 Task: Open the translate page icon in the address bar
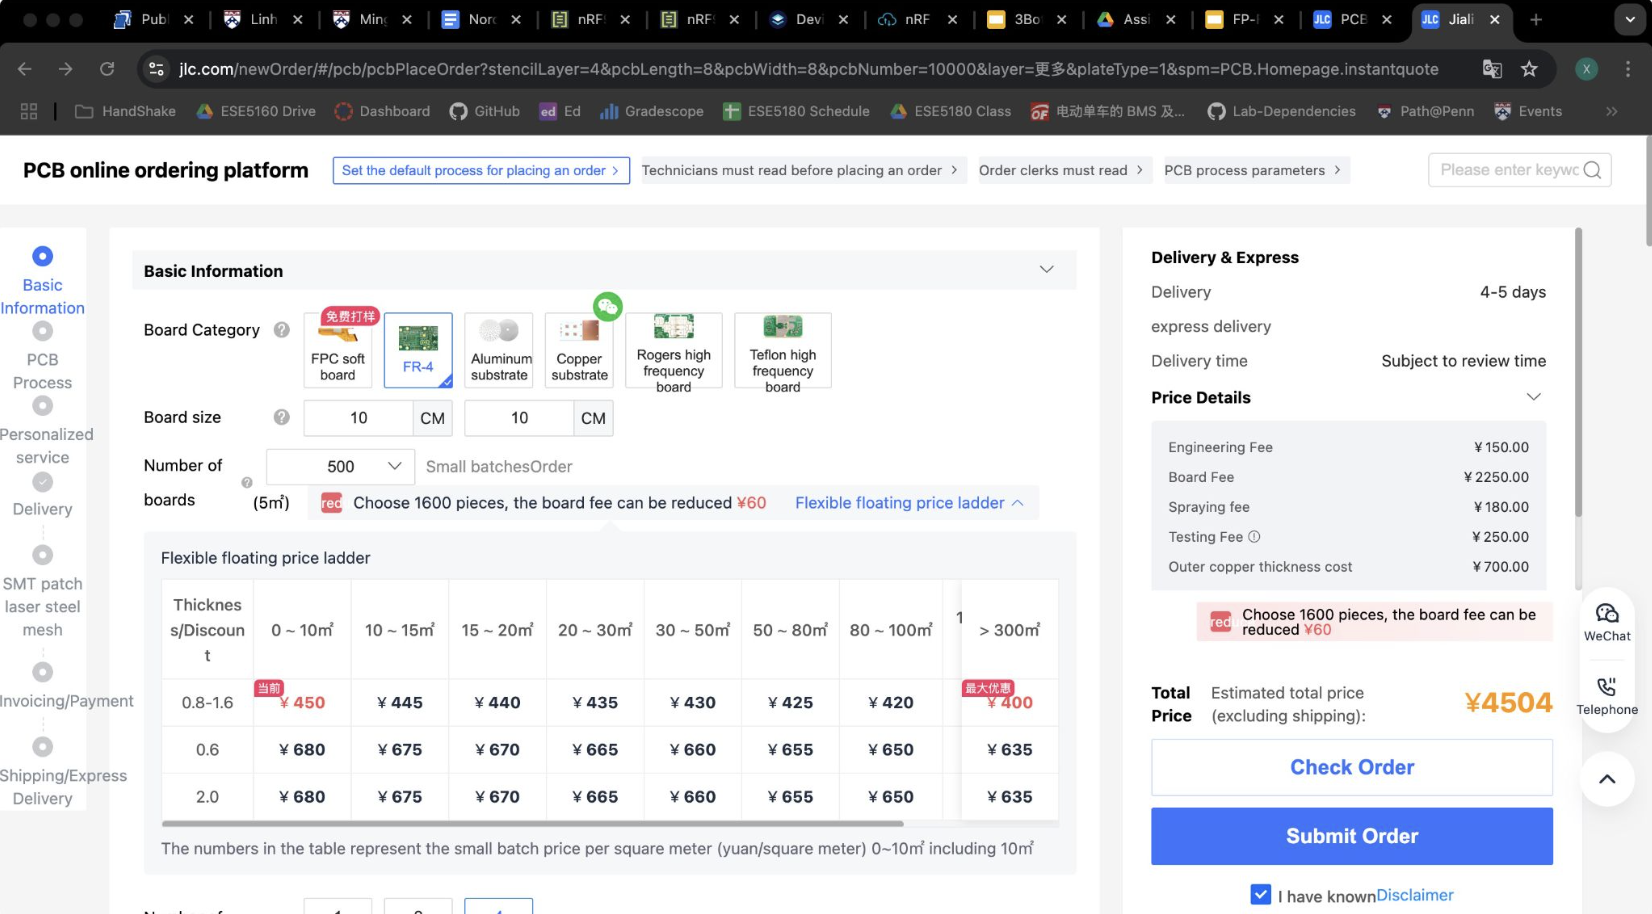tap(1492, 69)
